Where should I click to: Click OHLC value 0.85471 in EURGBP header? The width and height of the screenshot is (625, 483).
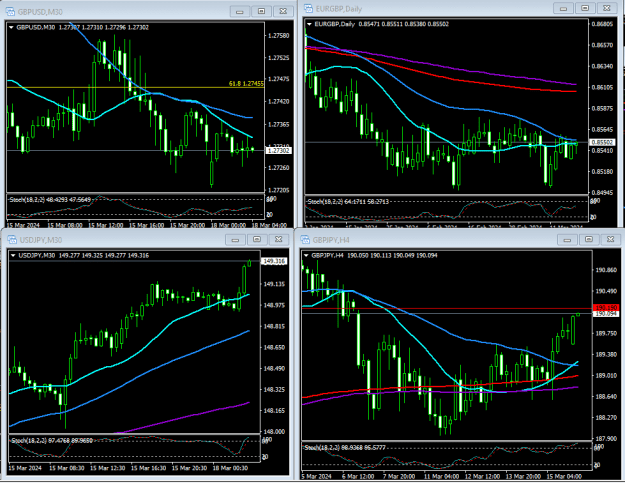(369, 24)
